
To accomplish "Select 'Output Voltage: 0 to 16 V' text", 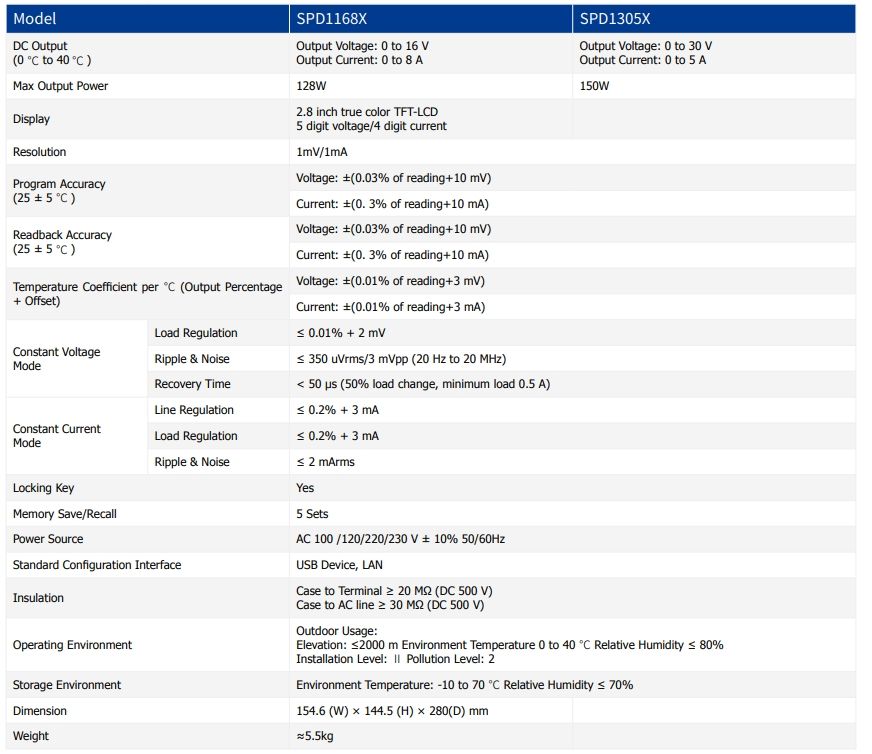I will 362,46.
